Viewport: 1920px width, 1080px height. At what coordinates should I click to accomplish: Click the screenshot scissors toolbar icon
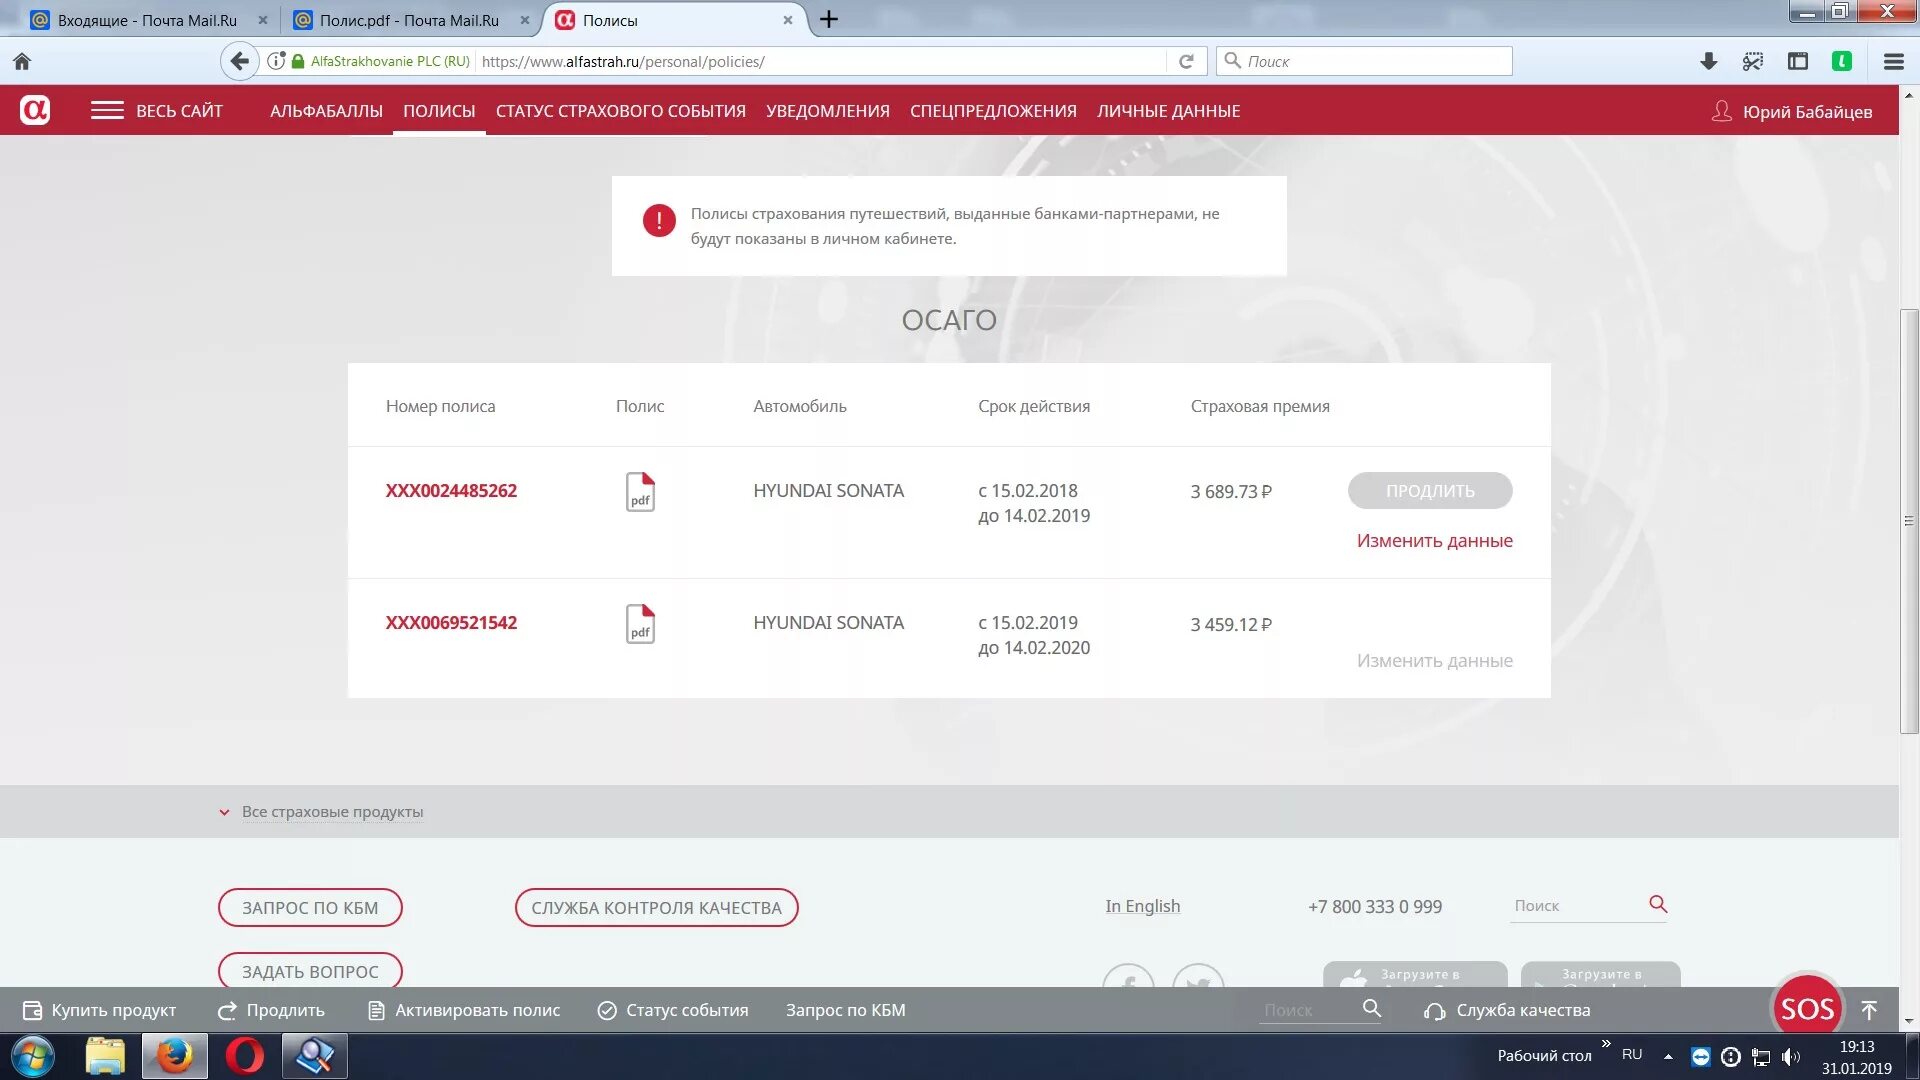[x=1752, y=62]
